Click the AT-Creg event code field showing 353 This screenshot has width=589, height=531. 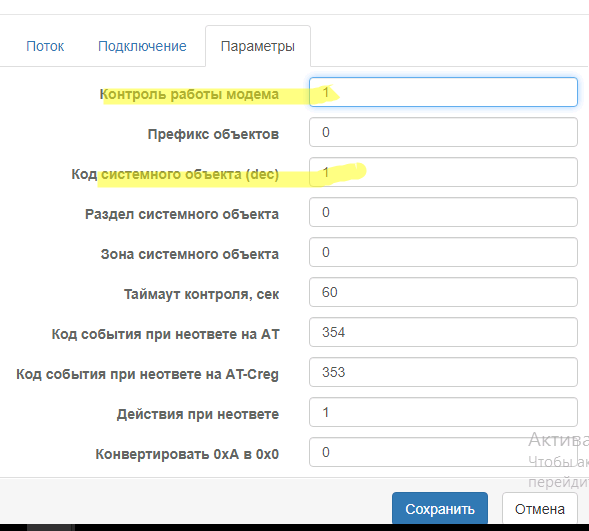coord(443,372)
